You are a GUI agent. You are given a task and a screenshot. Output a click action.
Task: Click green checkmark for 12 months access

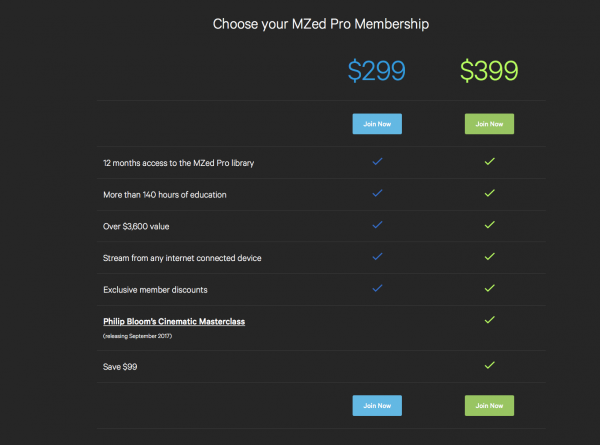pyautogui.click(x=490, y=161)
